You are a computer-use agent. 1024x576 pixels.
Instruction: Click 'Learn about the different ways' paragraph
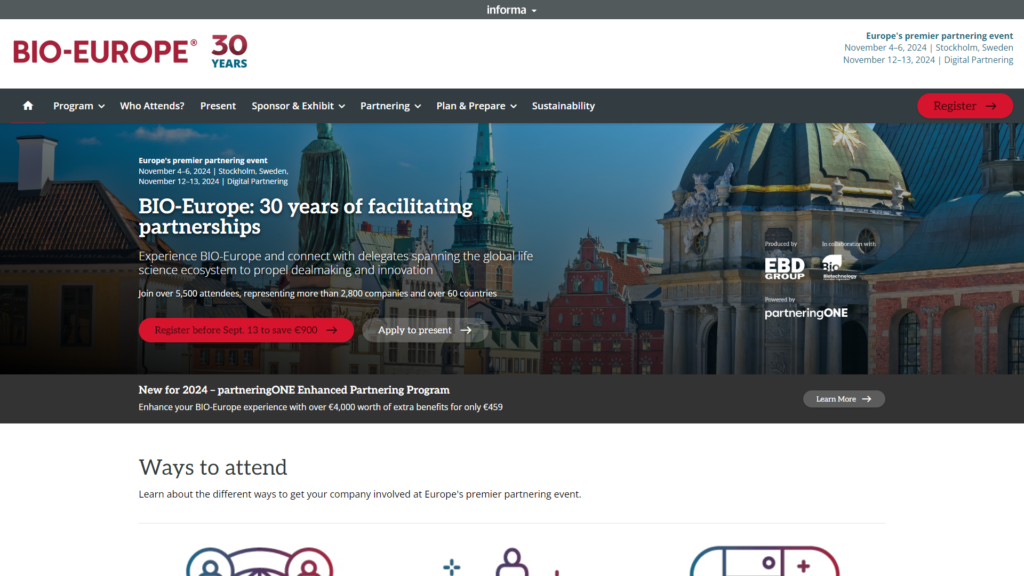pos(359,494)
